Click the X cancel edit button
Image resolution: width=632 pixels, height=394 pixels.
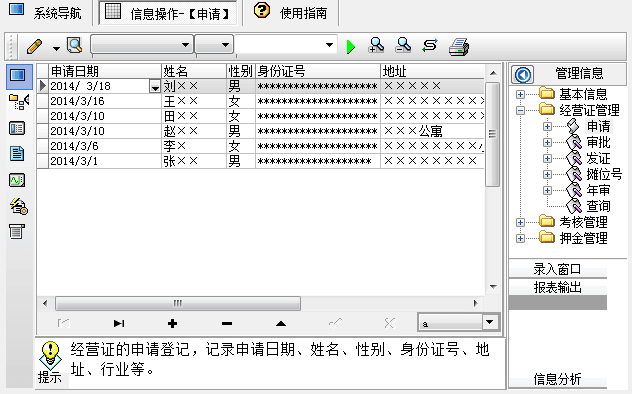(389, 323)
